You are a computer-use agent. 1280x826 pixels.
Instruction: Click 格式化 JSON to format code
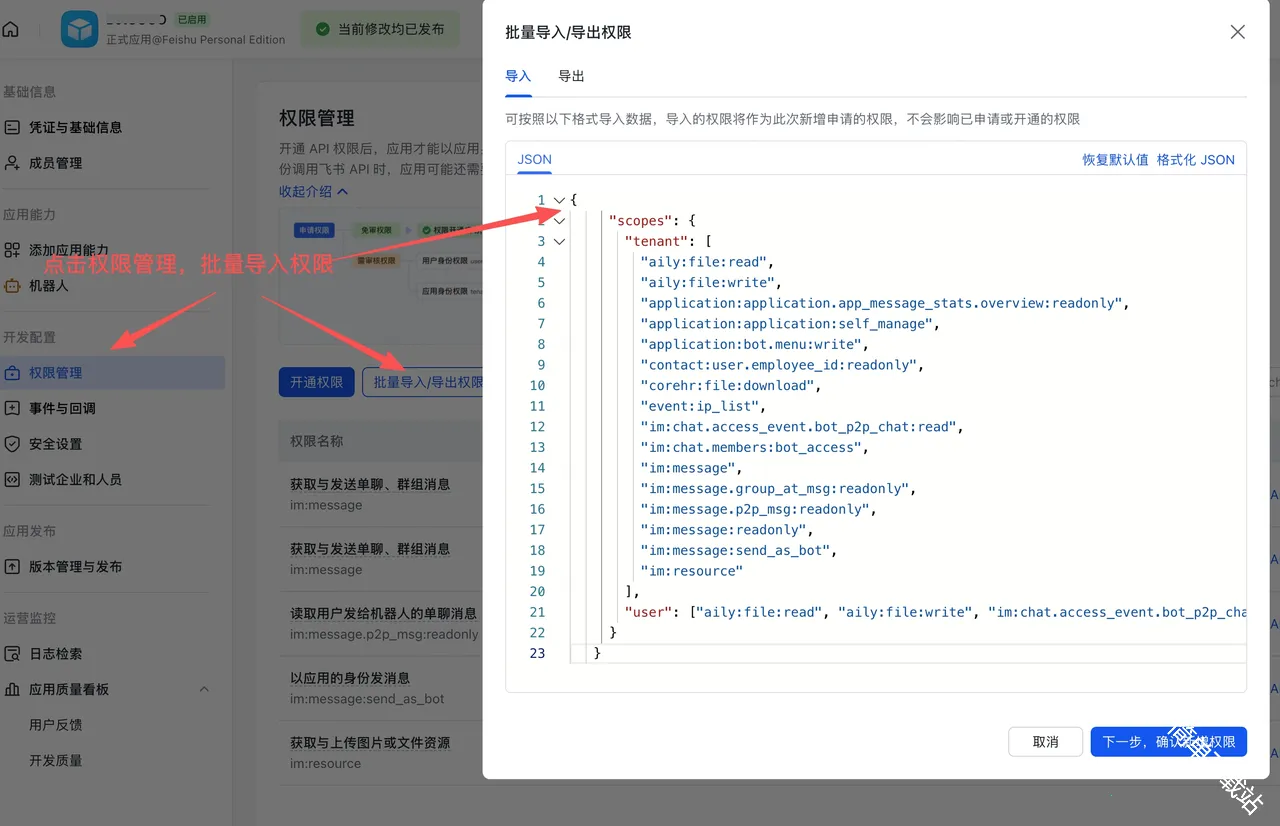click(x=1197, y=159)
